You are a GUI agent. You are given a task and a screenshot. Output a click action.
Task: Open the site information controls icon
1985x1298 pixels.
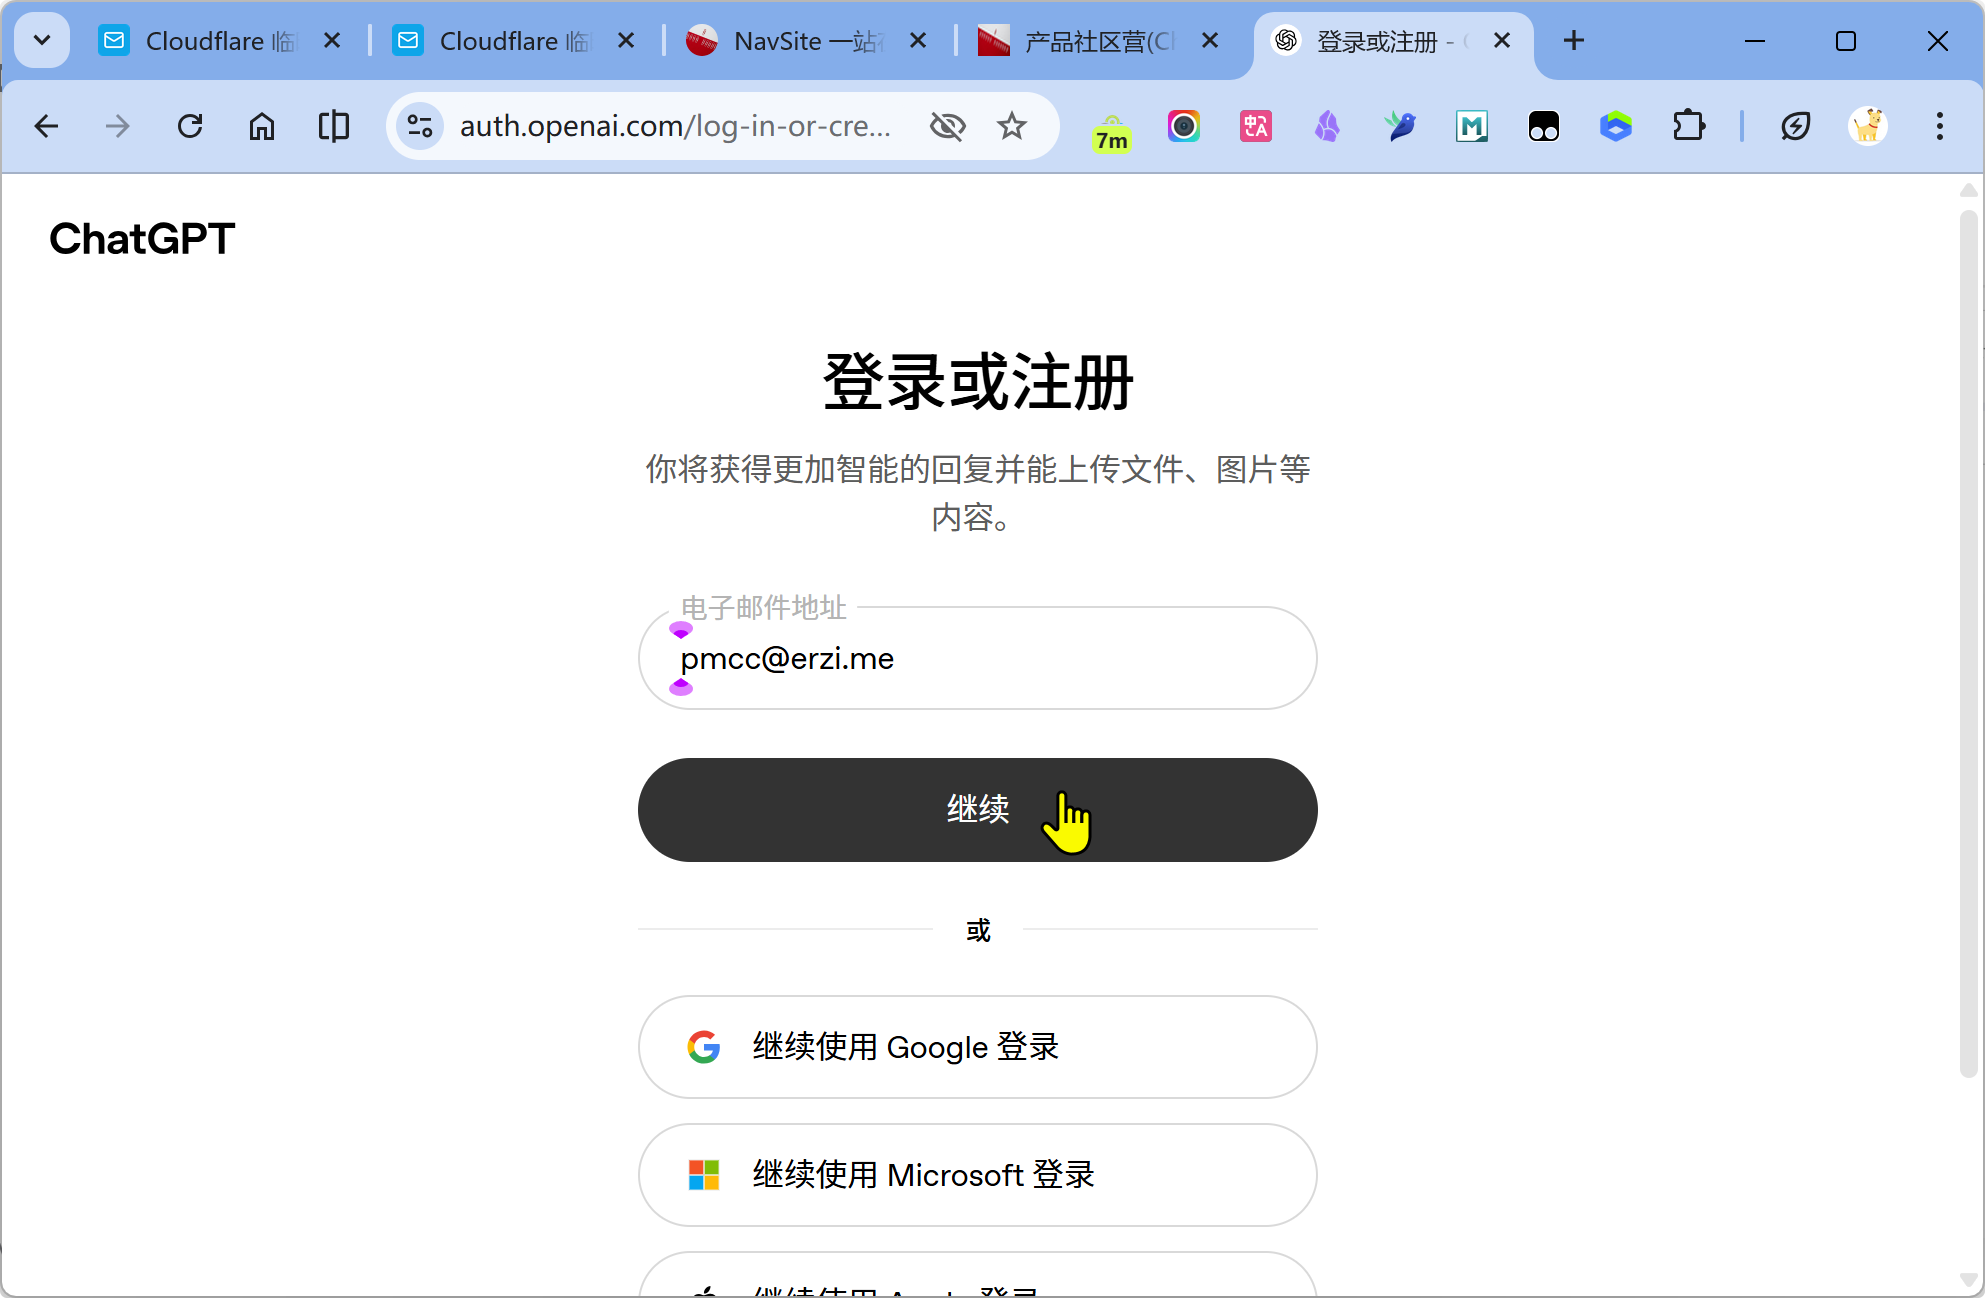[x=420, y=126]
